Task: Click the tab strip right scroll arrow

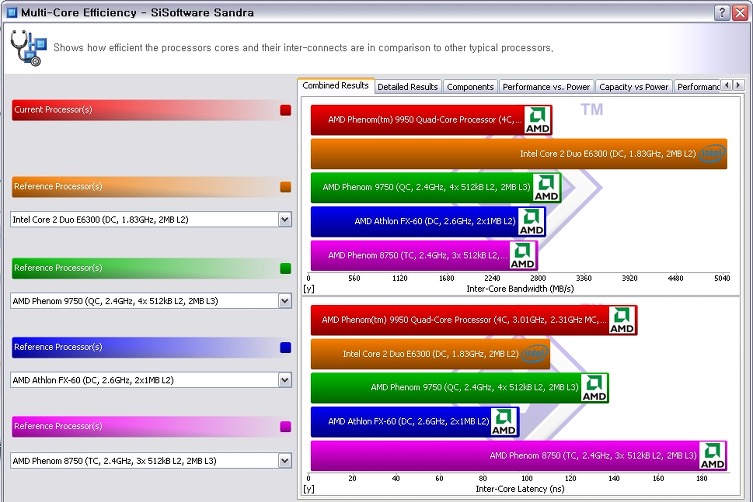Action: click(739, 85)
